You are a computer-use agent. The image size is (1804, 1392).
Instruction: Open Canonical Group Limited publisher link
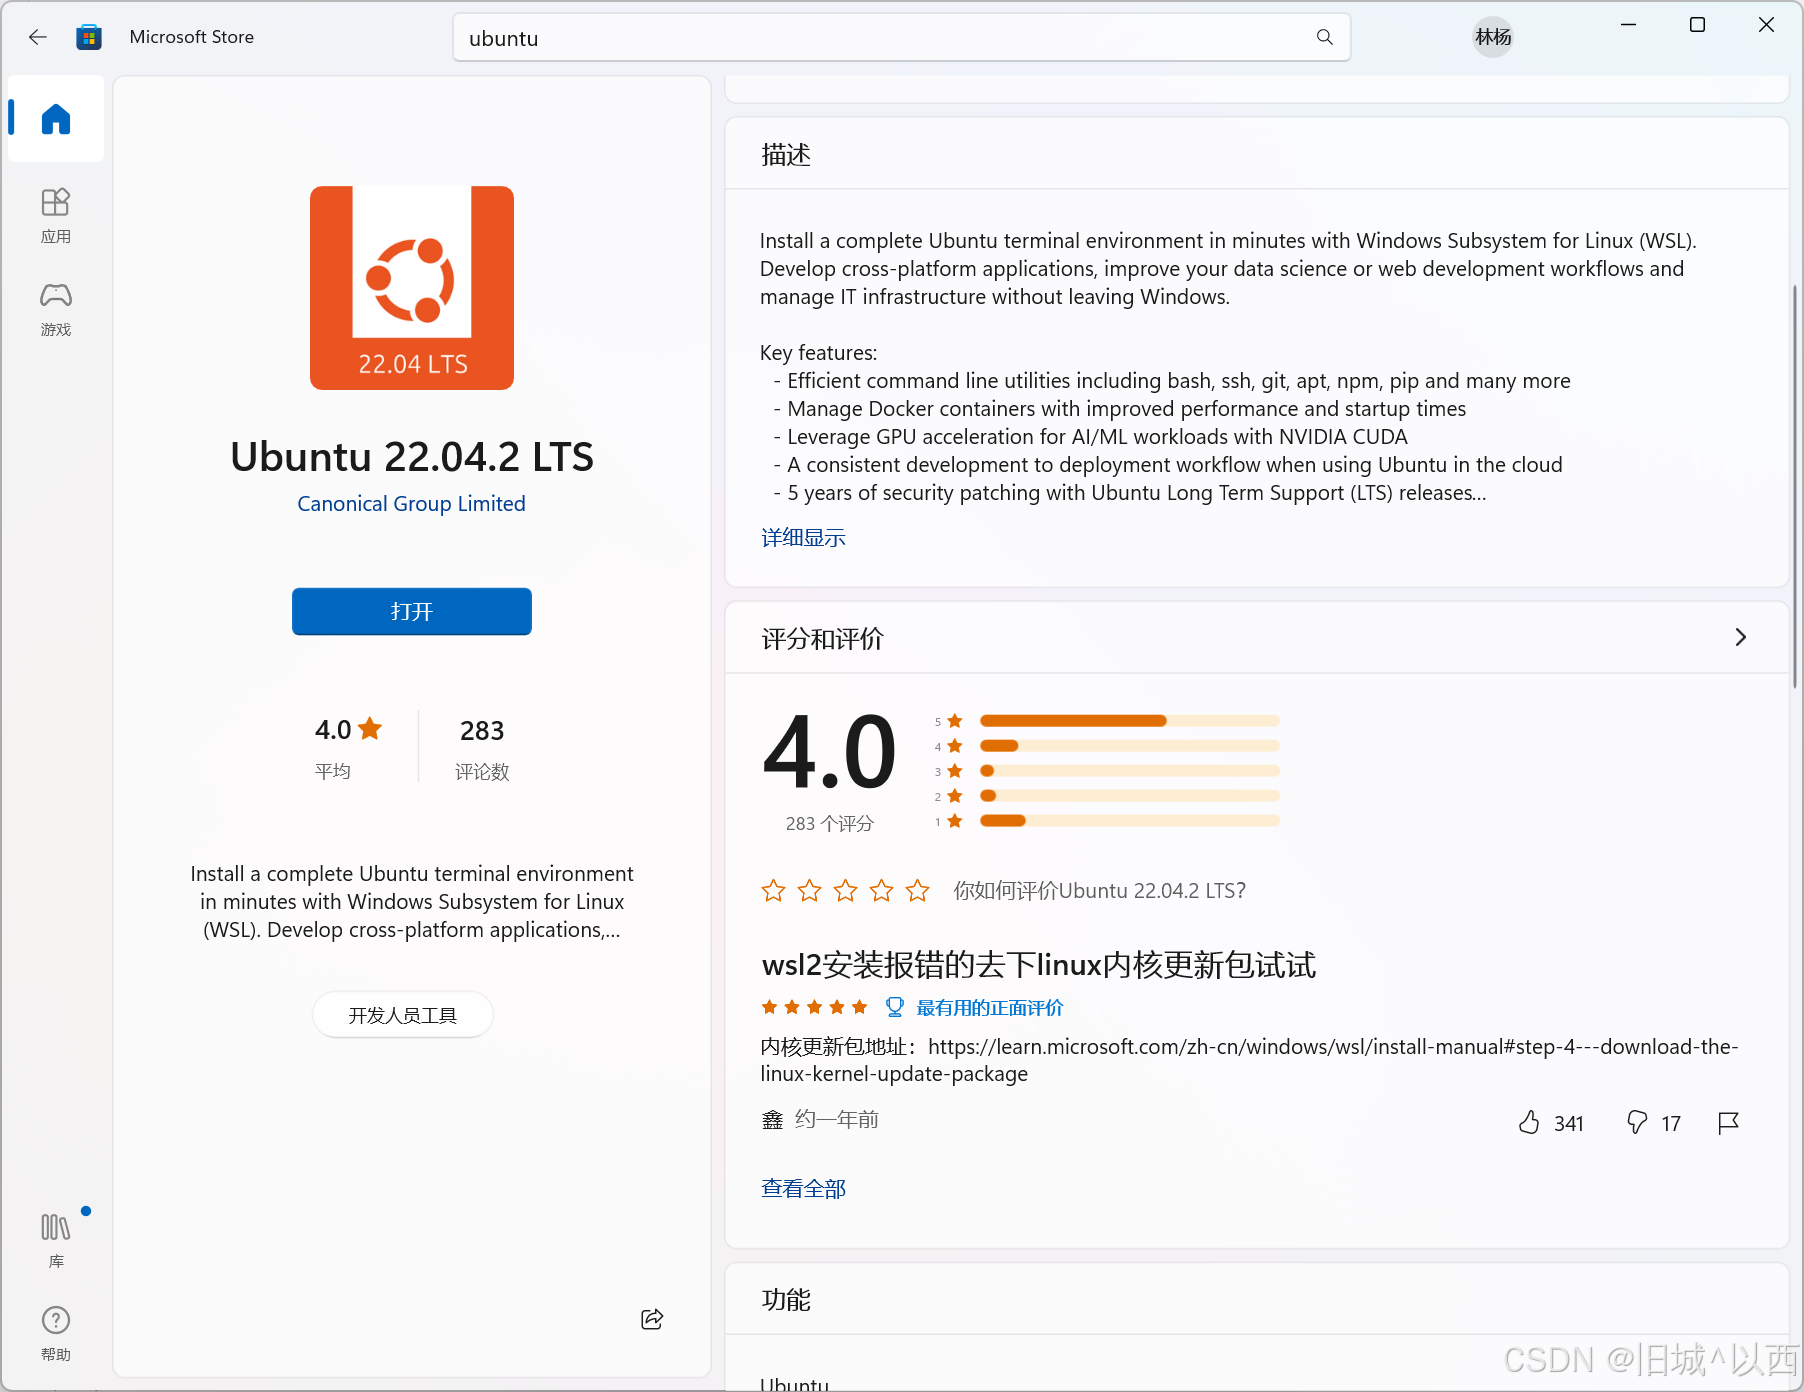pyautogui.click(x=411, y=504)
